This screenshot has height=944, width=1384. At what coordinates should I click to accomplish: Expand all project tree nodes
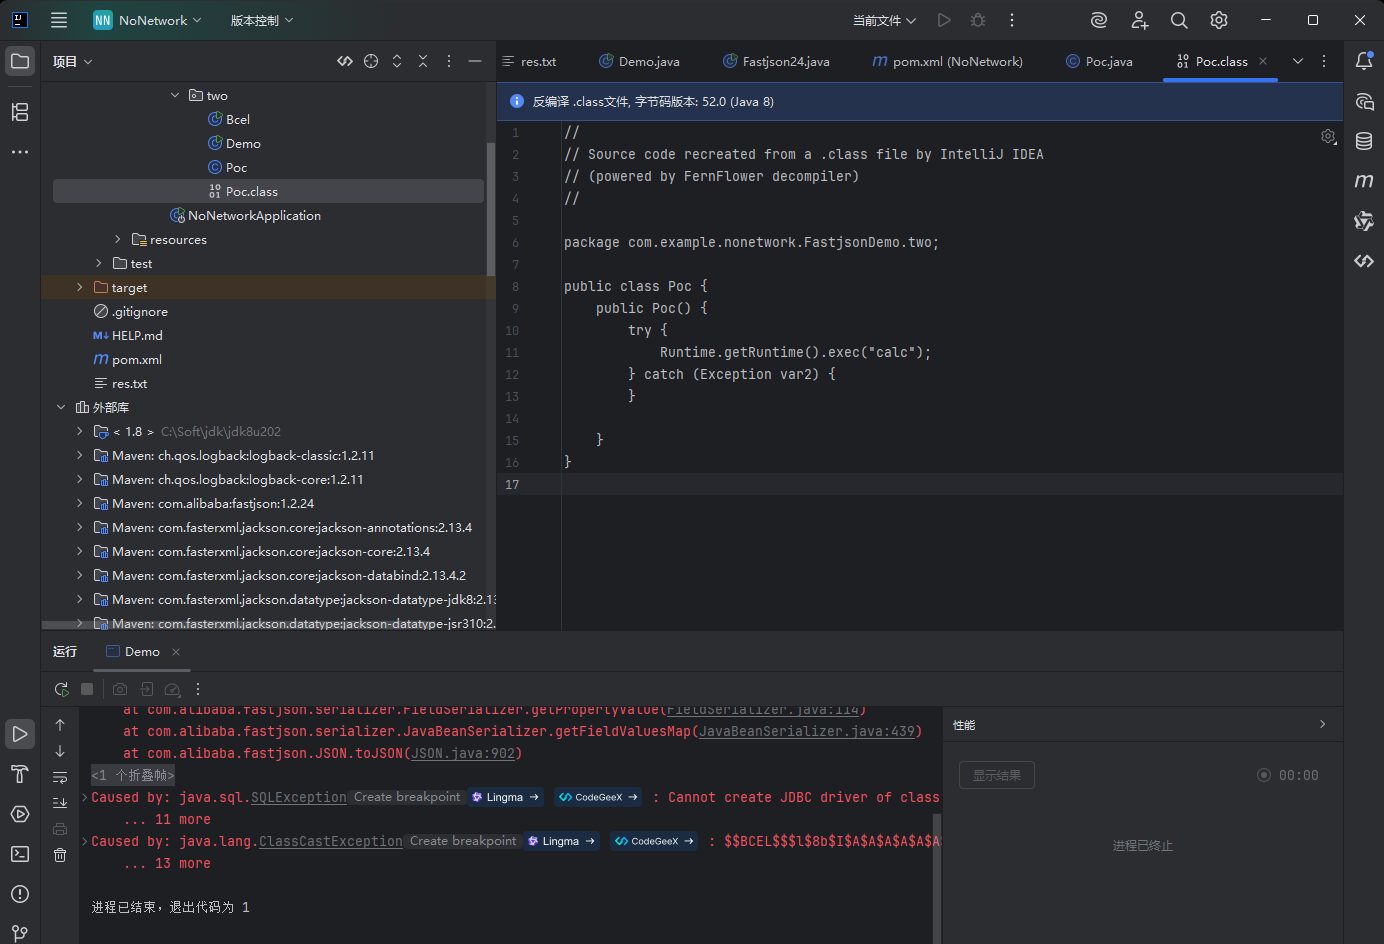point(397,61)
